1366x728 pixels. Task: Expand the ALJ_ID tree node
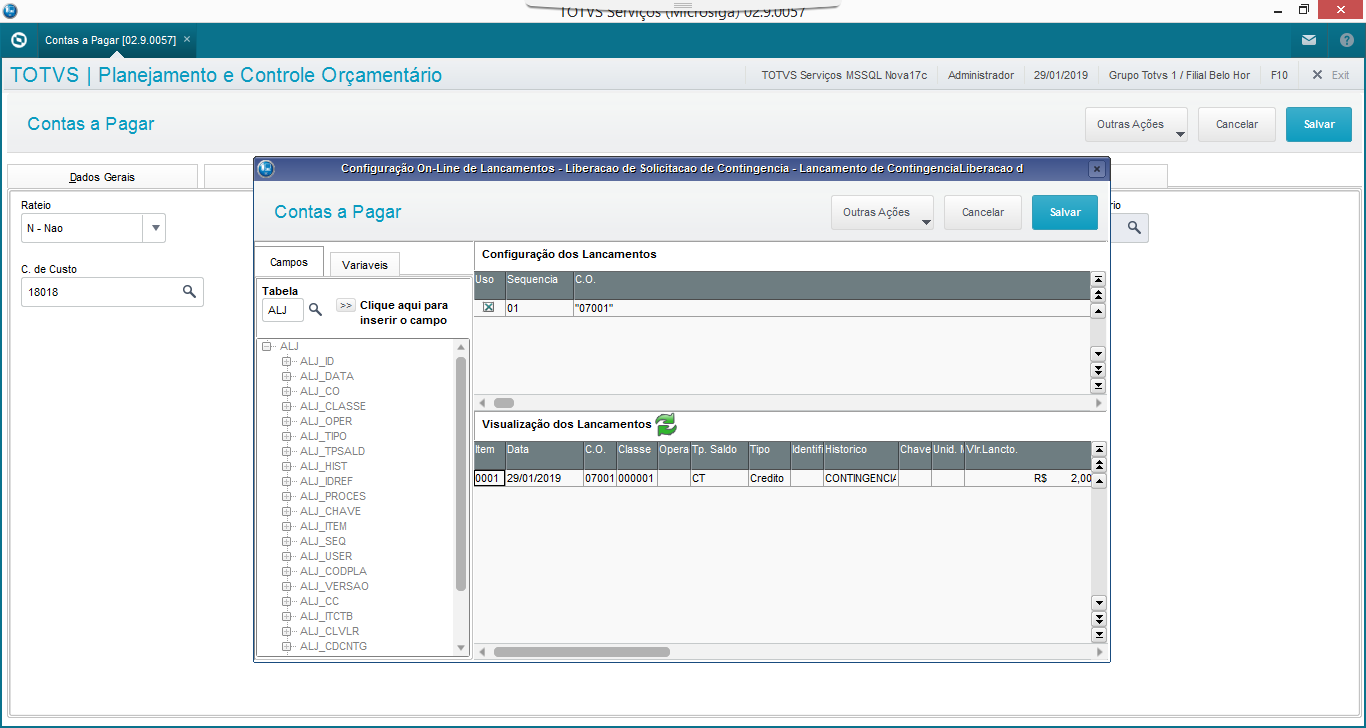[287, 361]
